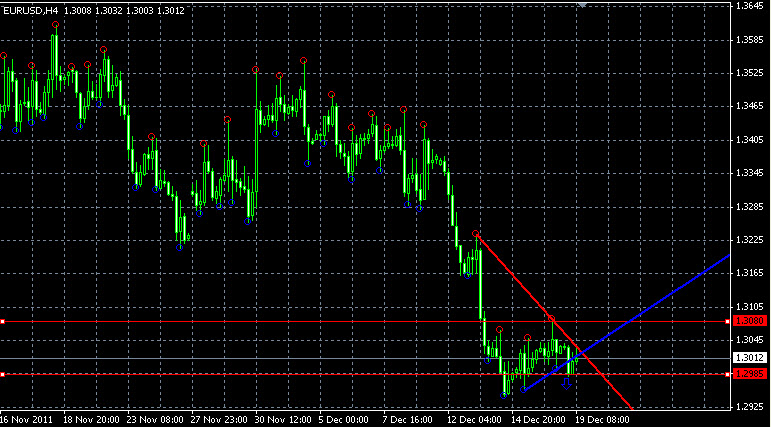Click the 5 Dec 00:00 time label

(344, 420)
